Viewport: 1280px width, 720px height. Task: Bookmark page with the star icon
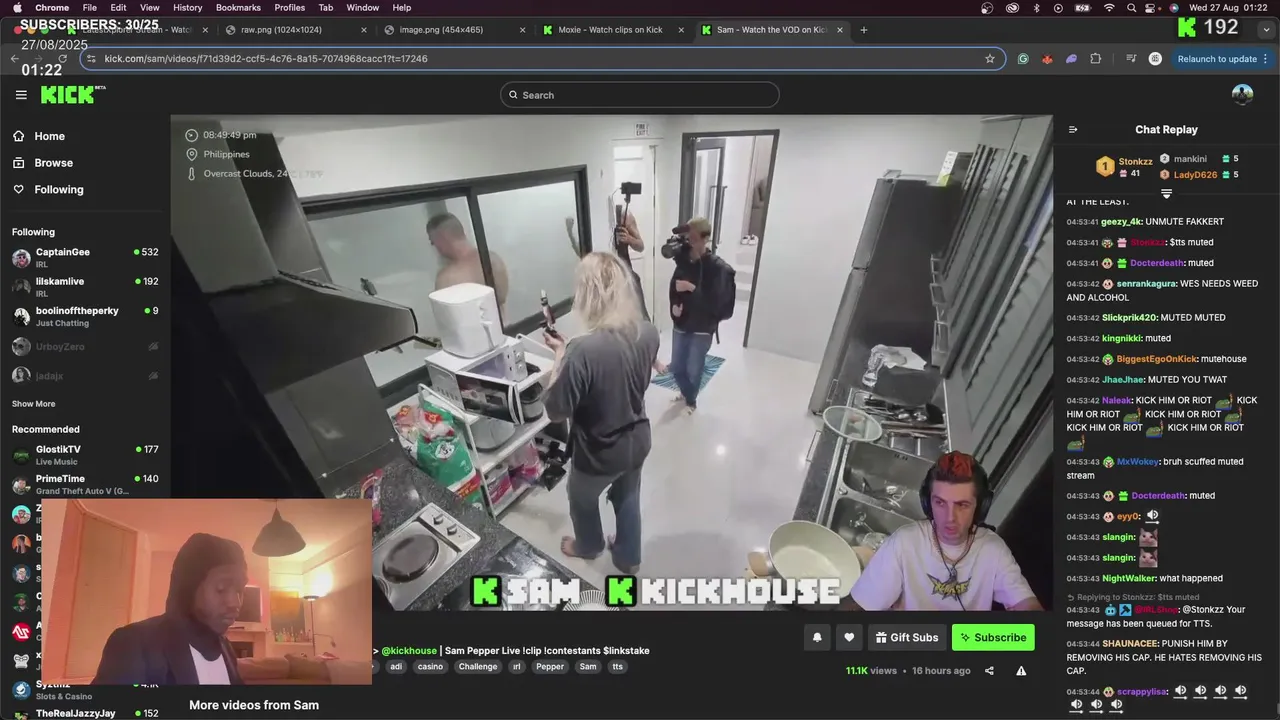990,59
